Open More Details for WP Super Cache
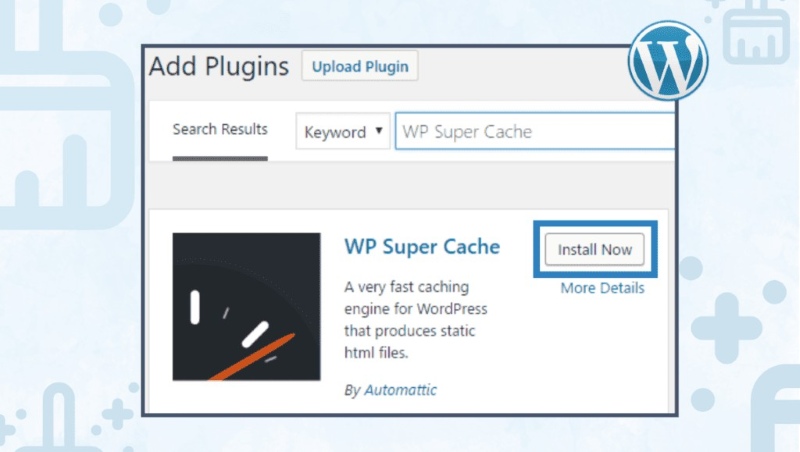 click(602, 288)
